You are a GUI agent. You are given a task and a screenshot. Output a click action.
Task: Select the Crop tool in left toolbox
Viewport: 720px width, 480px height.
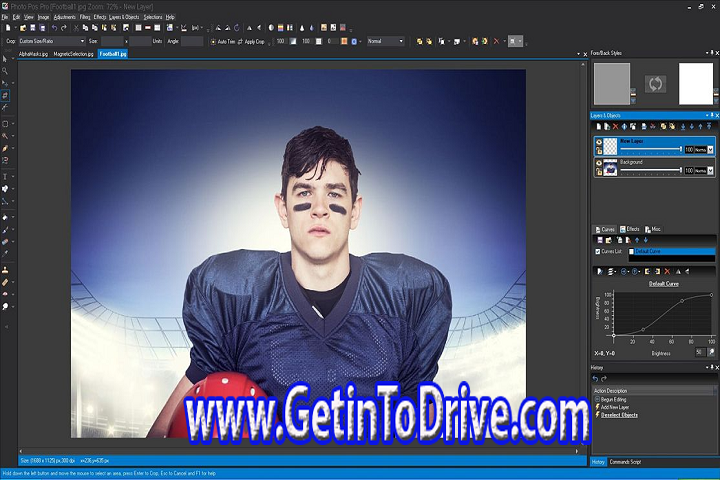(5, 95)
